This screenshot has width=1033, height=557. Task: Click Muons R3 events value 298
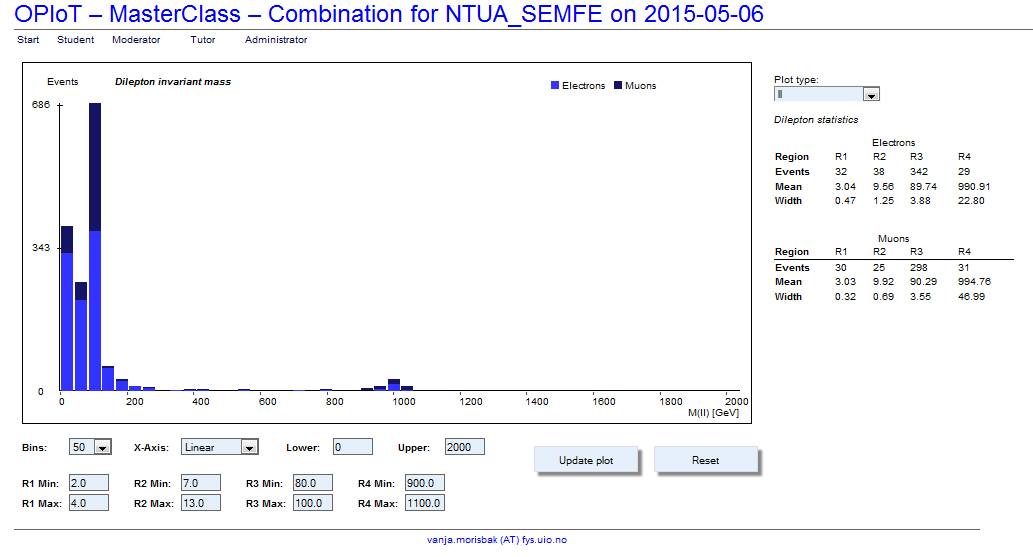coord(918,268)
